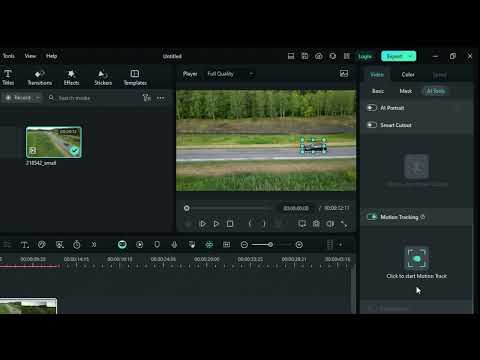Play the video in the player
The image size is (480, 360).
click(202, 224)
